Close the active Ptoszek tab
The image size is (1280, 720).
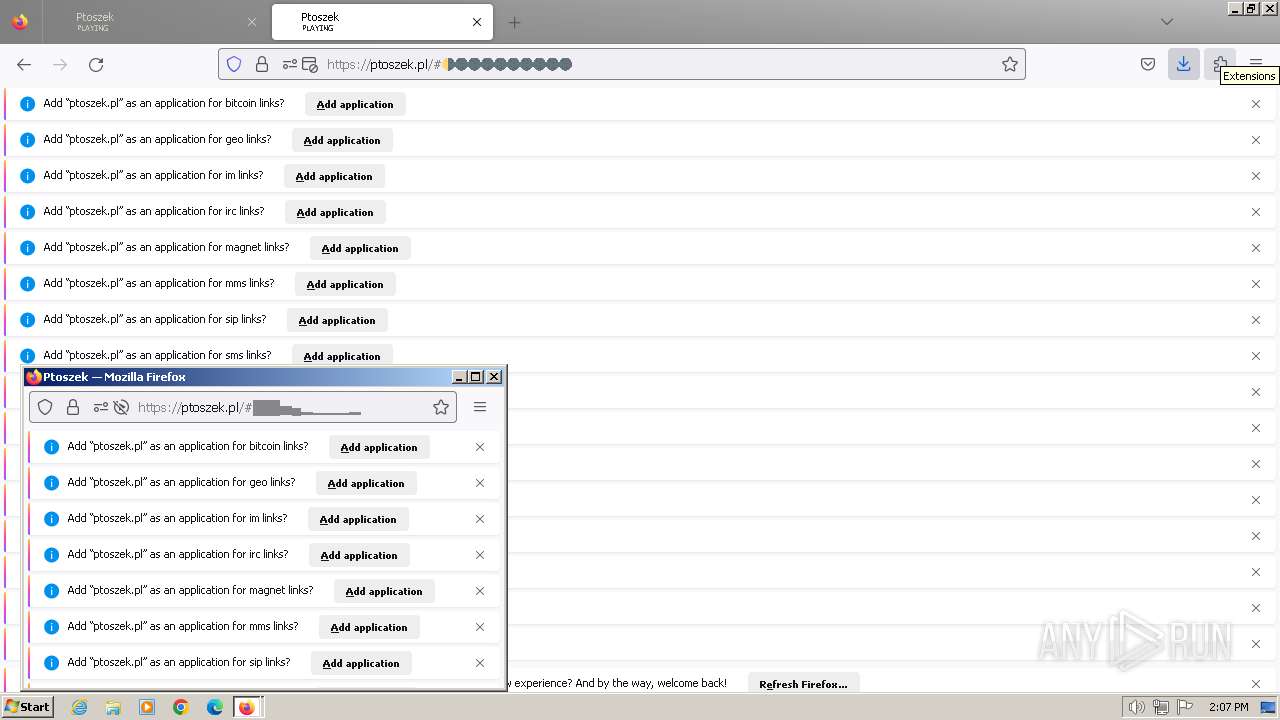pyautogui.click(x=477, y=22)
